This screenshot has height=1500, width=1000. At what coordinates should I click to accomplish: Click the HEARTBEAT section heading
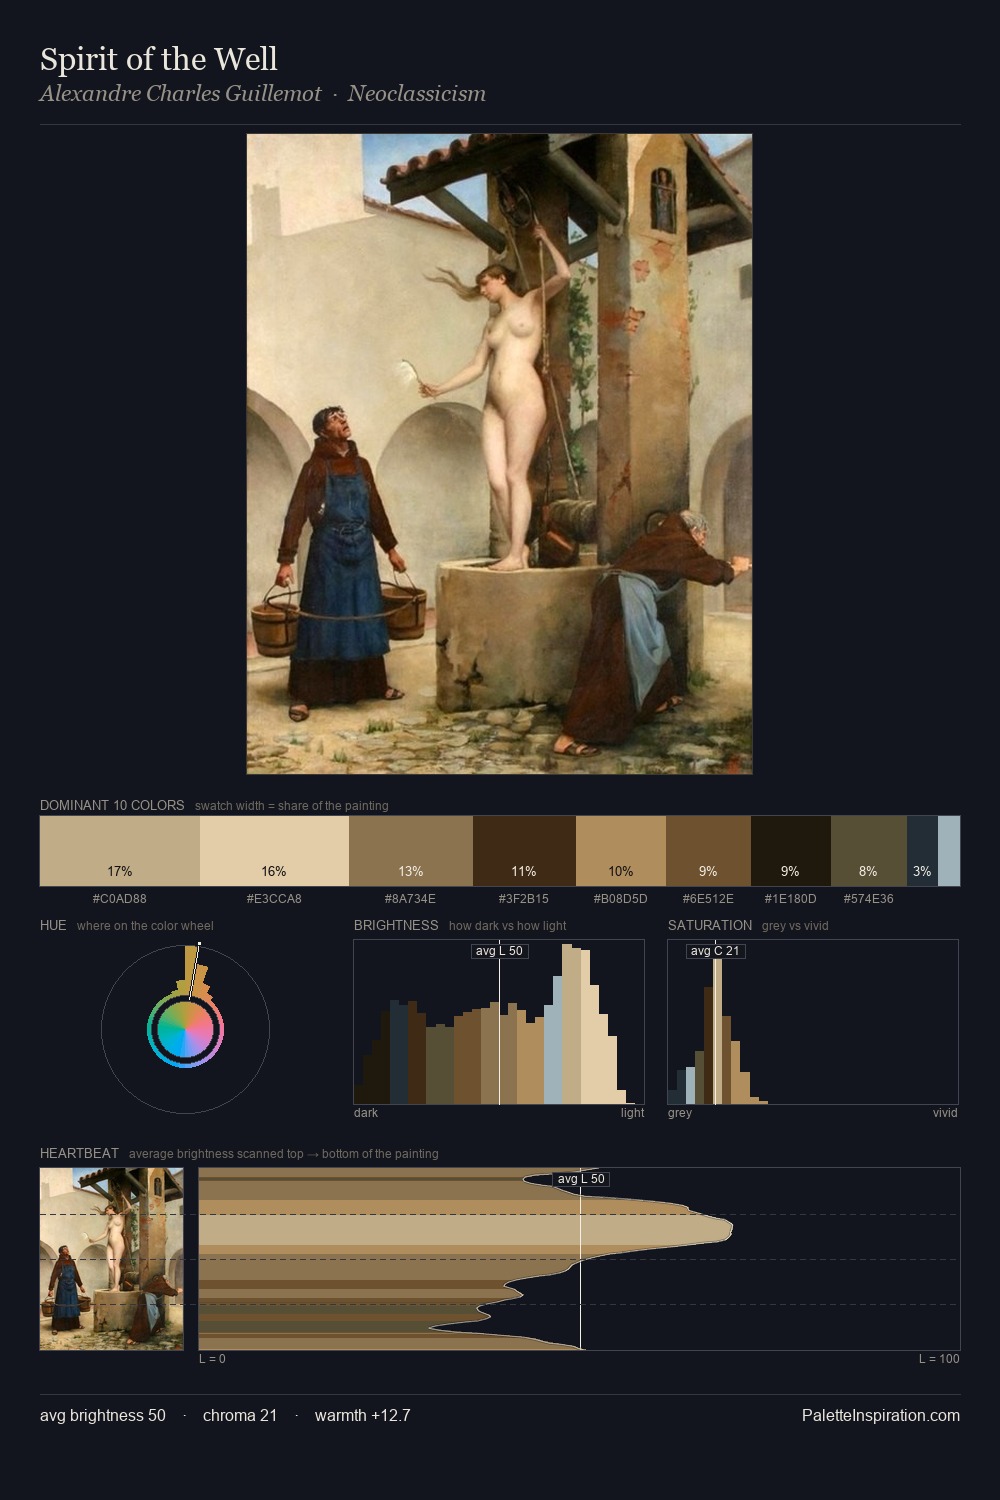coord(79,1153)
